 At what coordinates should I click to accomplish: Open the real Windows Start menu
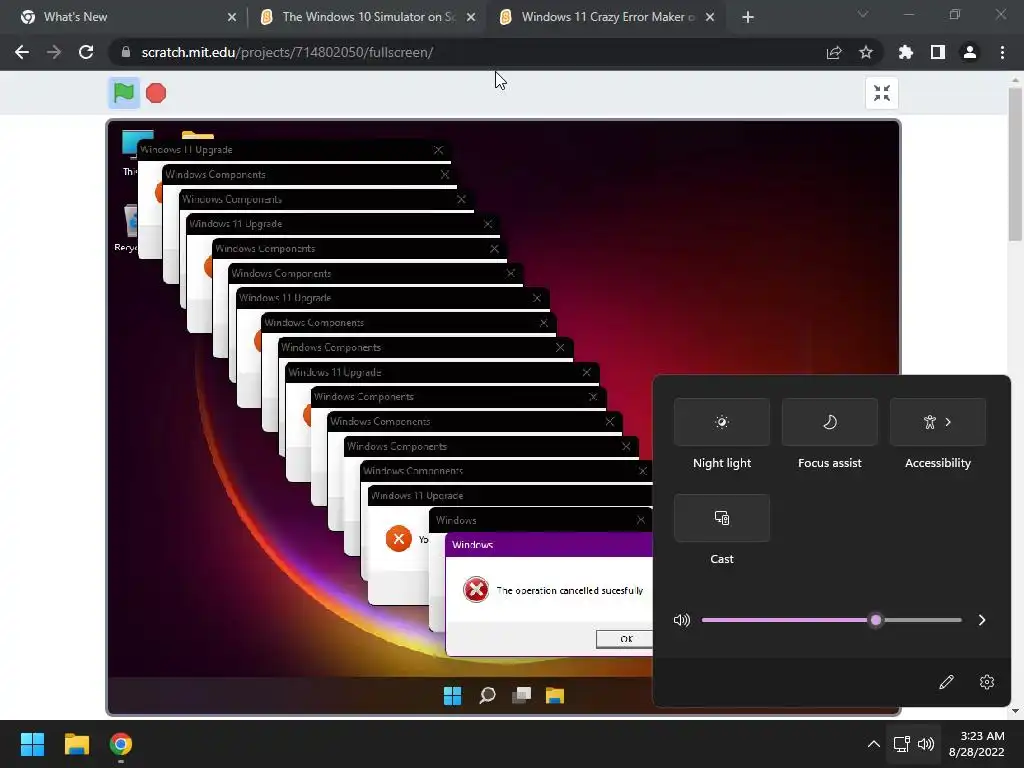(32, 744)
